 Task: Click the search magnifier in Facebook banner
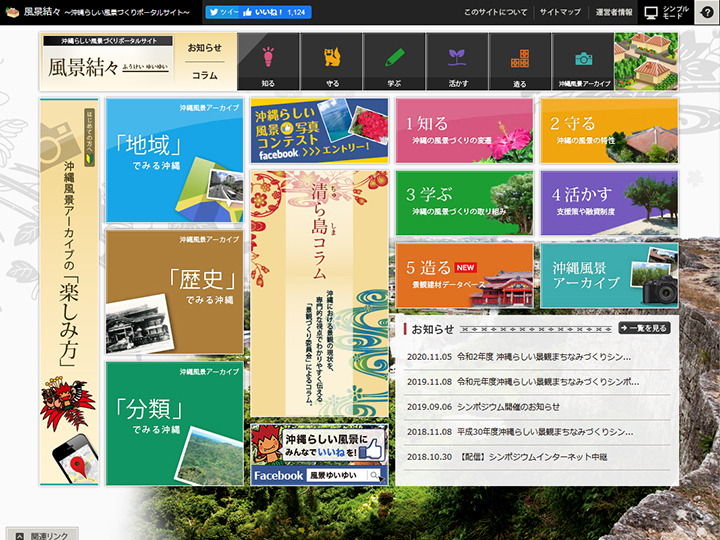pyautogui.click(x=375, y=475)
